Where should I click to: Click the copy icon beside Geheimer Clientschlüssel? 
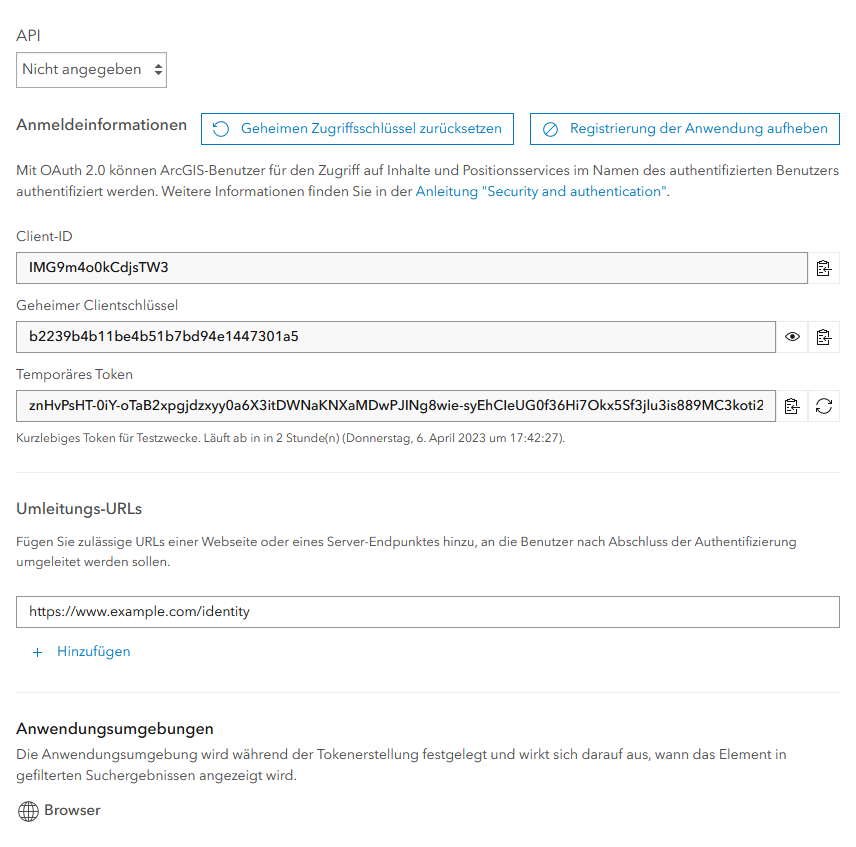pyautogui.click(x=824, y=336)
